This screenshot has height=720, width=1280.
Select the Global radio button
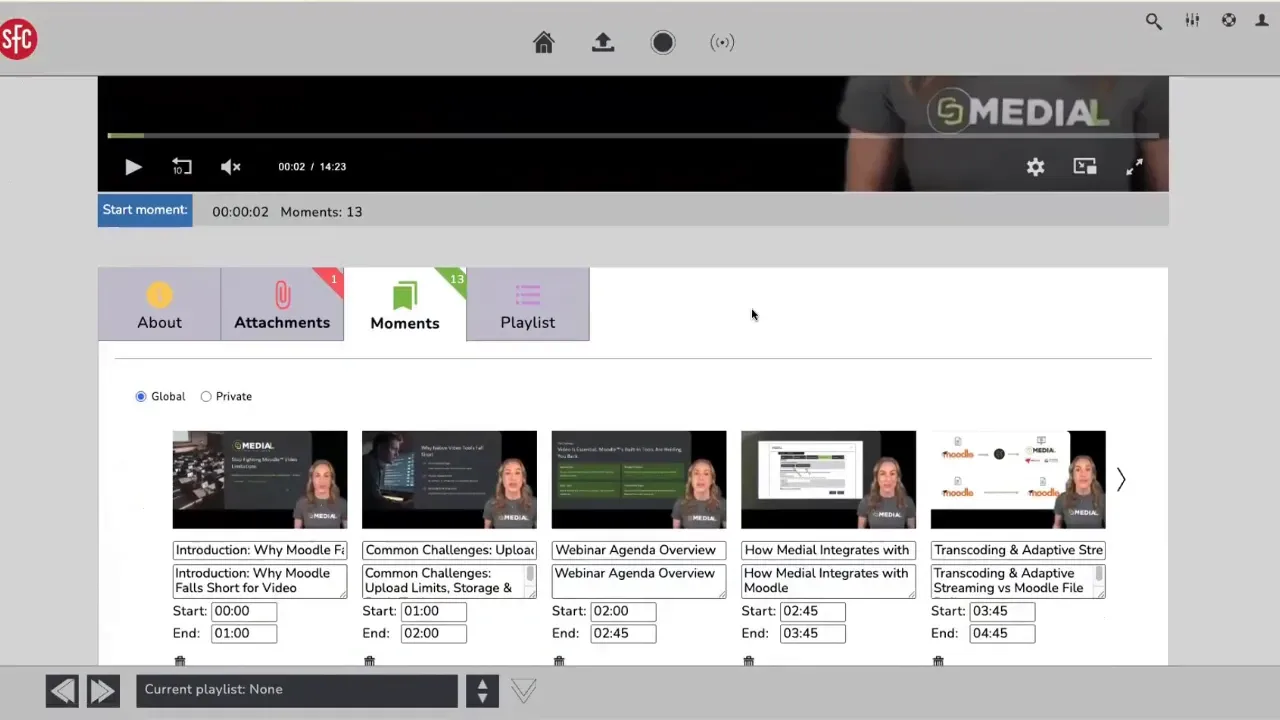(141, 397)
